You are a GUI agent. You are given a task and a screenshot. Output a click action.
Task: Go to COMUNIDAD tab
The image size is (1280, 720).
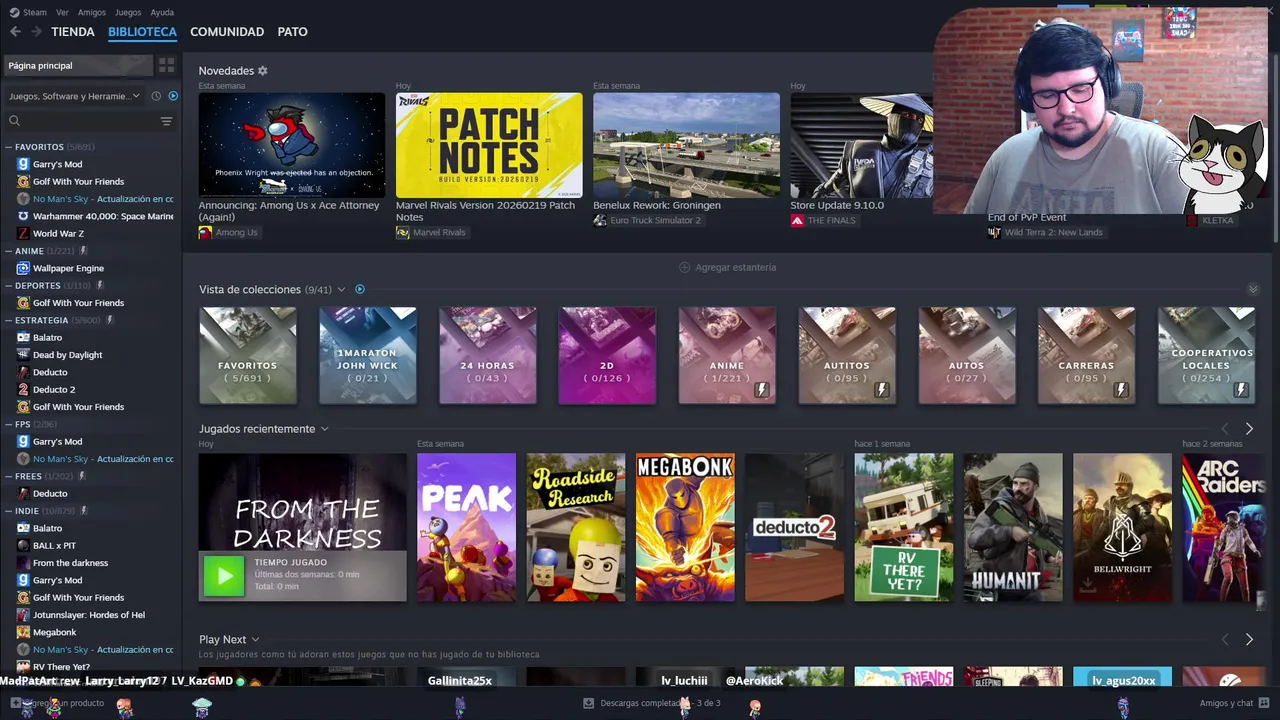point(227,32)
